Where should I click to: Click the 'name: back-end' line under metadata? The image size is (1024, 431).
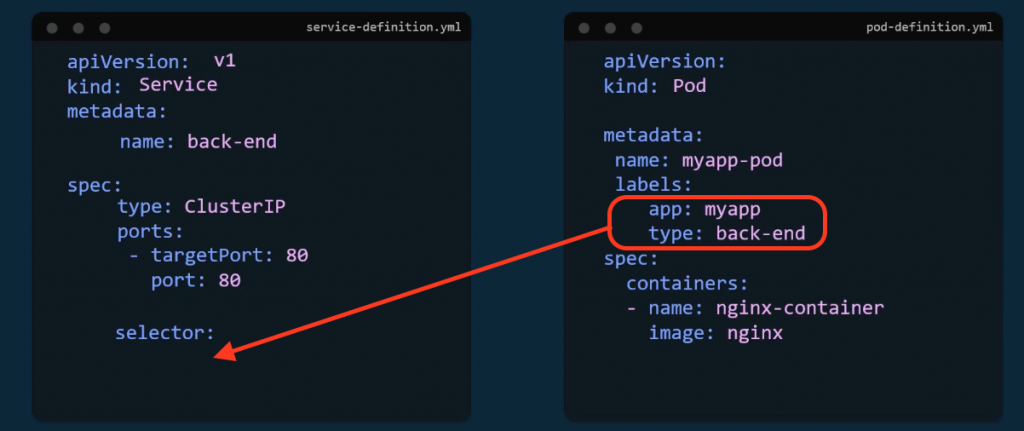click(x=198, y=141)
